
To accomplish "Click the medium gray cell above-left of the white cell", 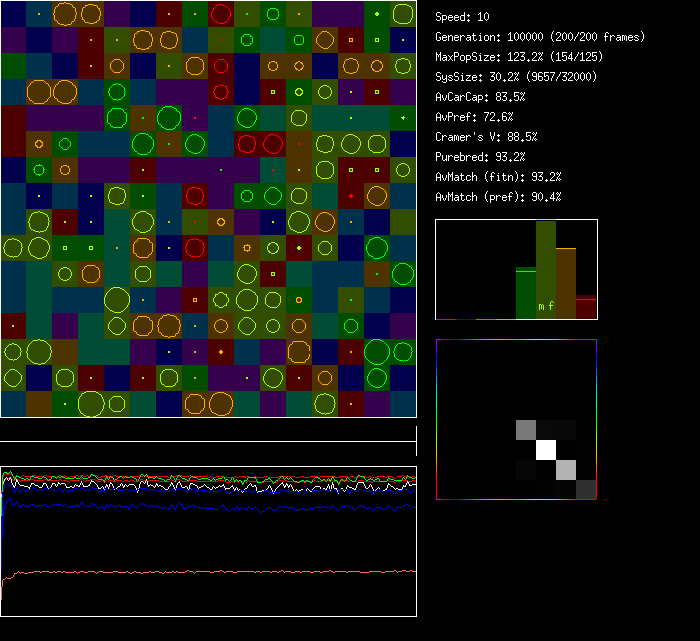I will [526, 430].
